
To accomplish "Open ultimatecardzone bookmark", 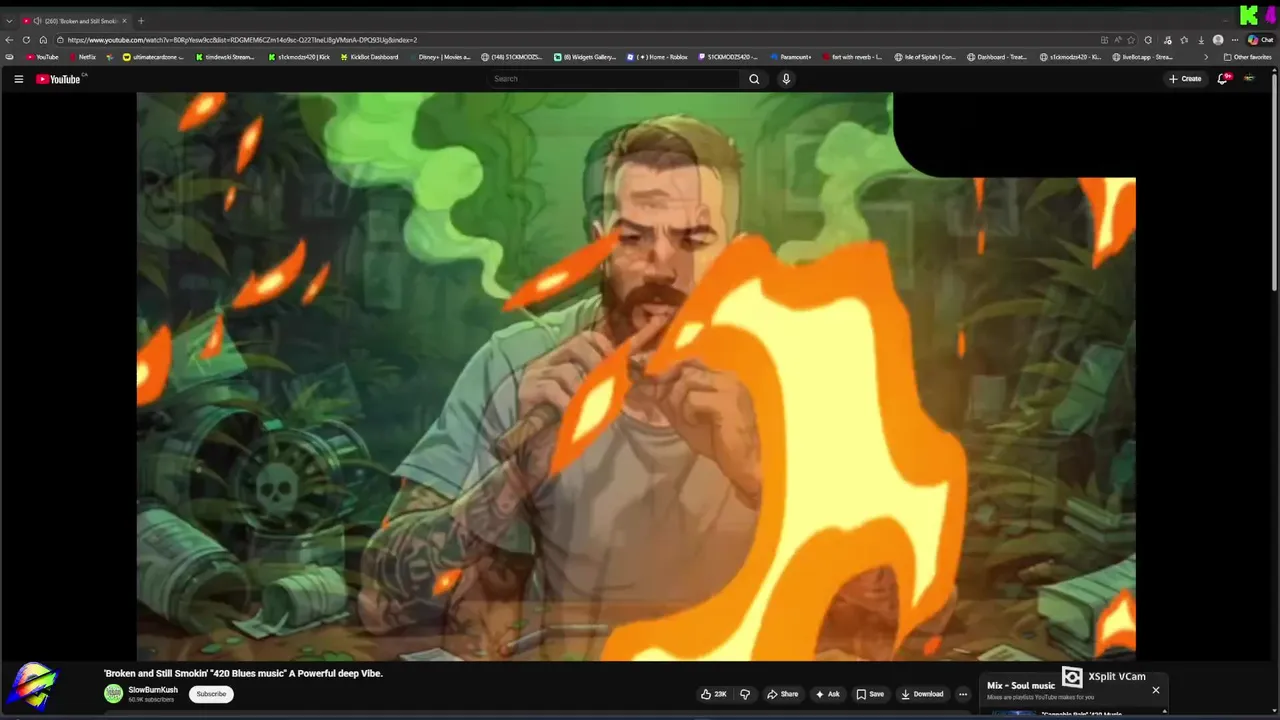I will point(152,57).
